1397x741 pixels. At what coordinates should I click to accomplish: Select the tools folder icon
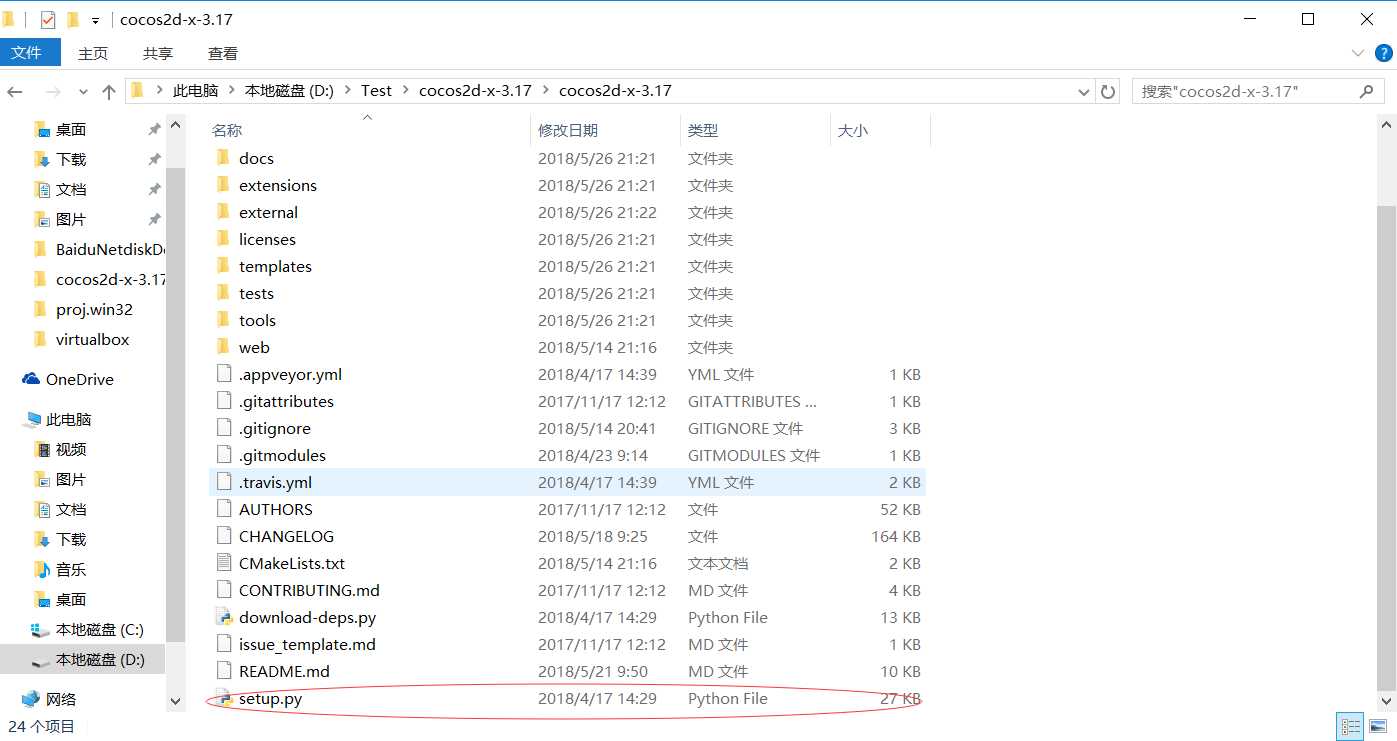click(223, 320)
